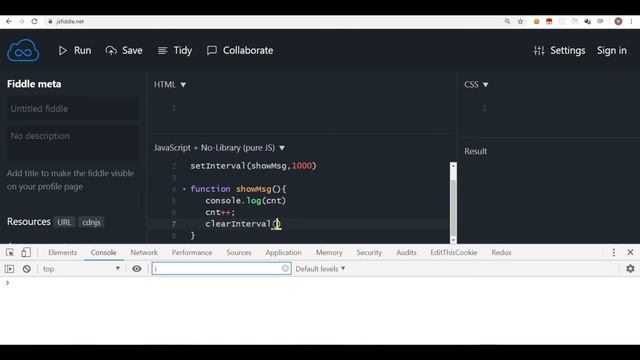Switch to the Security tab
Image resolution: width=640 pixels, height=360 pixels.
click(x=369, y=252)
